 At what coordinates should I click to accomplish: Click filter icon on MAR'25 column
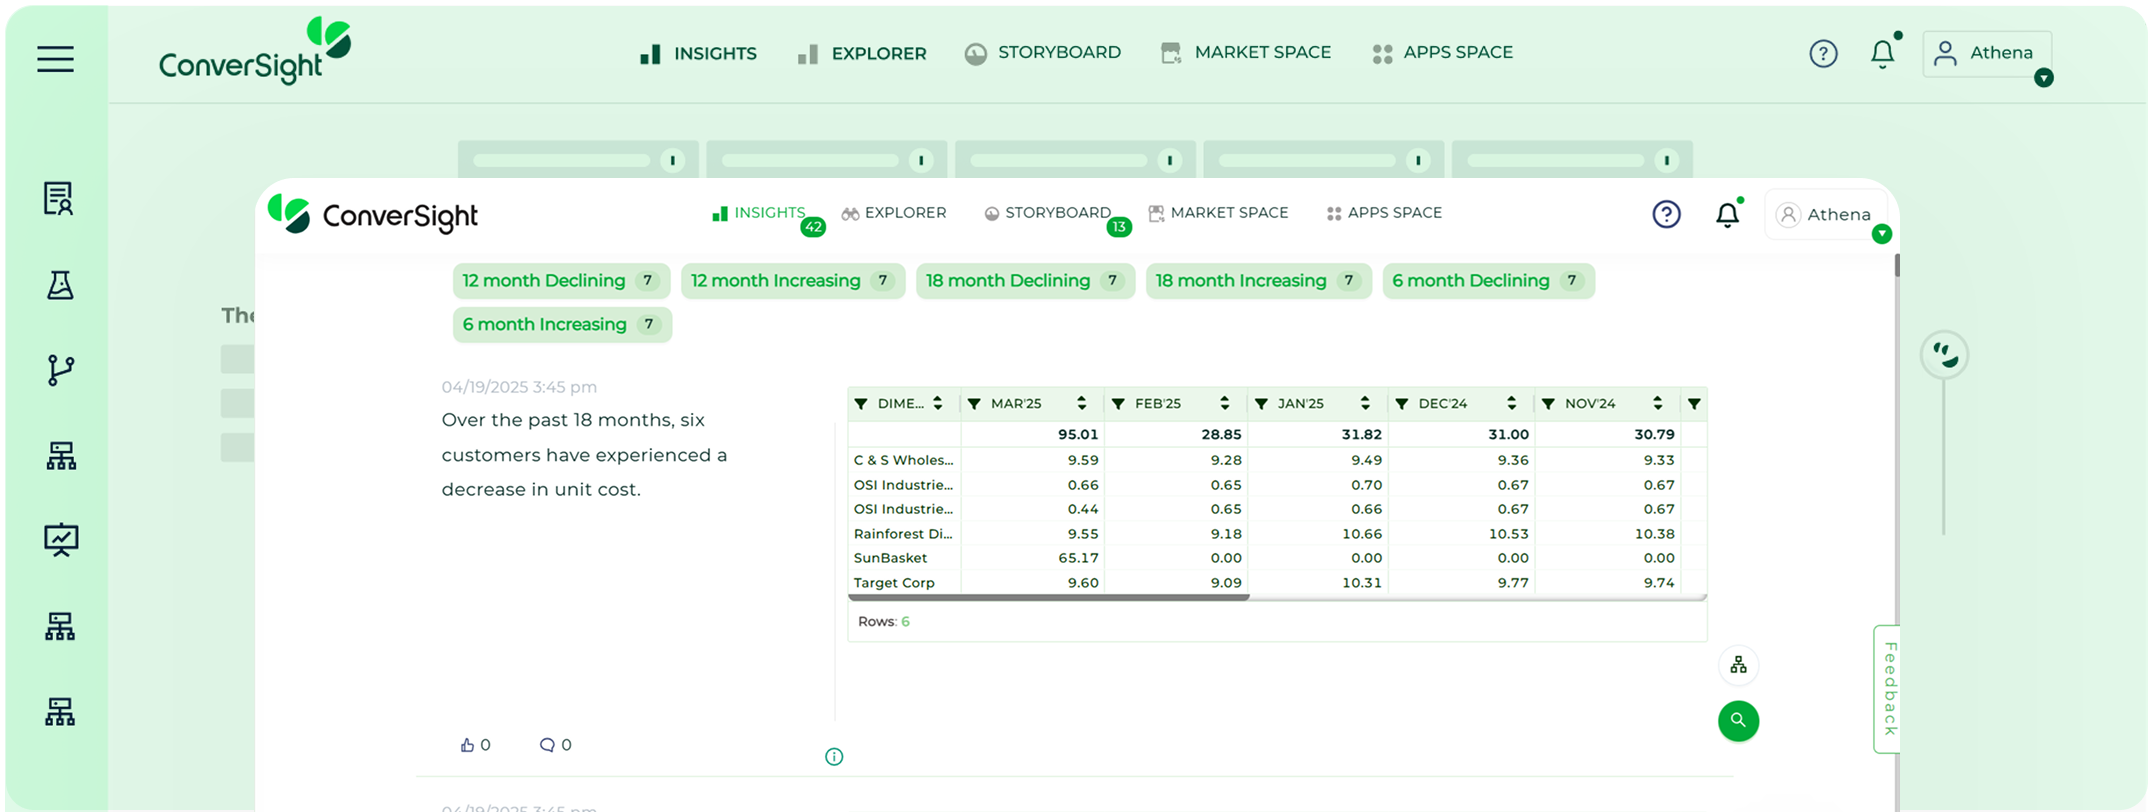(x=974, y=404)
